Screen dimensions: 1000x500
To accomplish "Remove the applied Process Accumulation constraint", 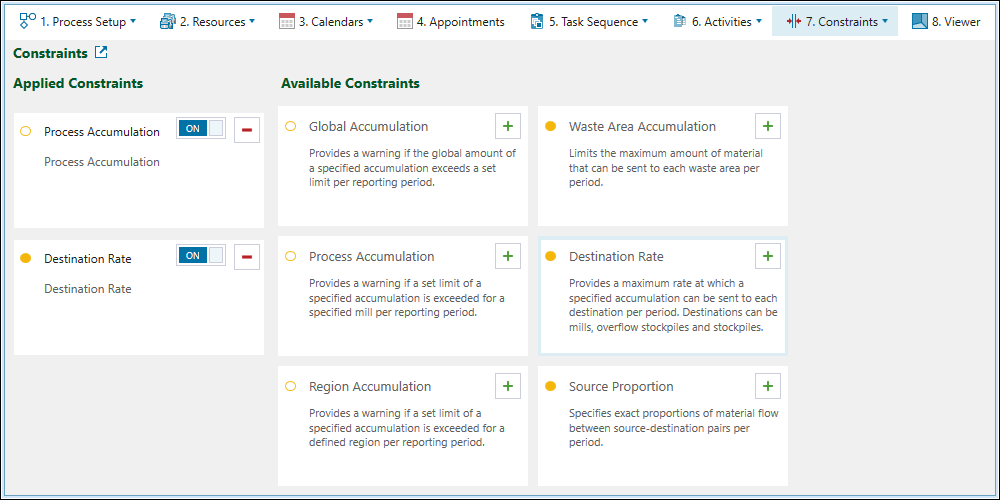I will click(x=247, y=131).
